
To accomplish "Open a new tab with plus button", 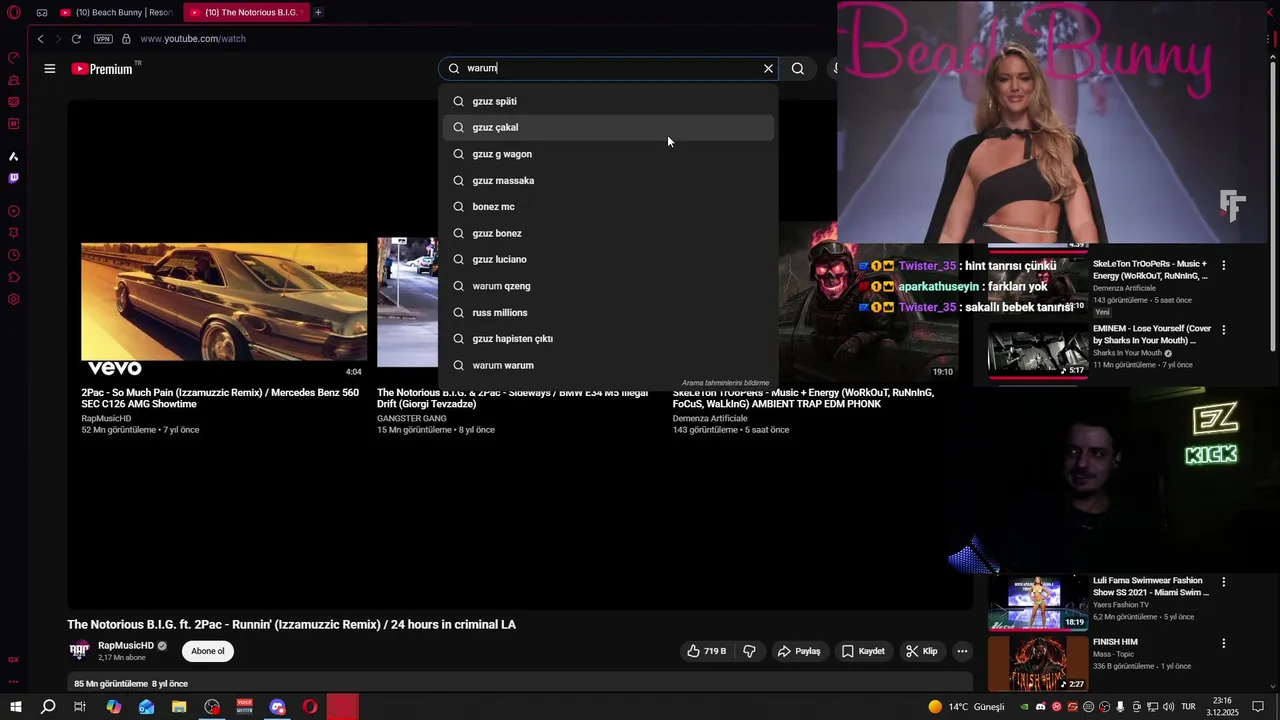I will pyautogui.click(x=318, y=12).
